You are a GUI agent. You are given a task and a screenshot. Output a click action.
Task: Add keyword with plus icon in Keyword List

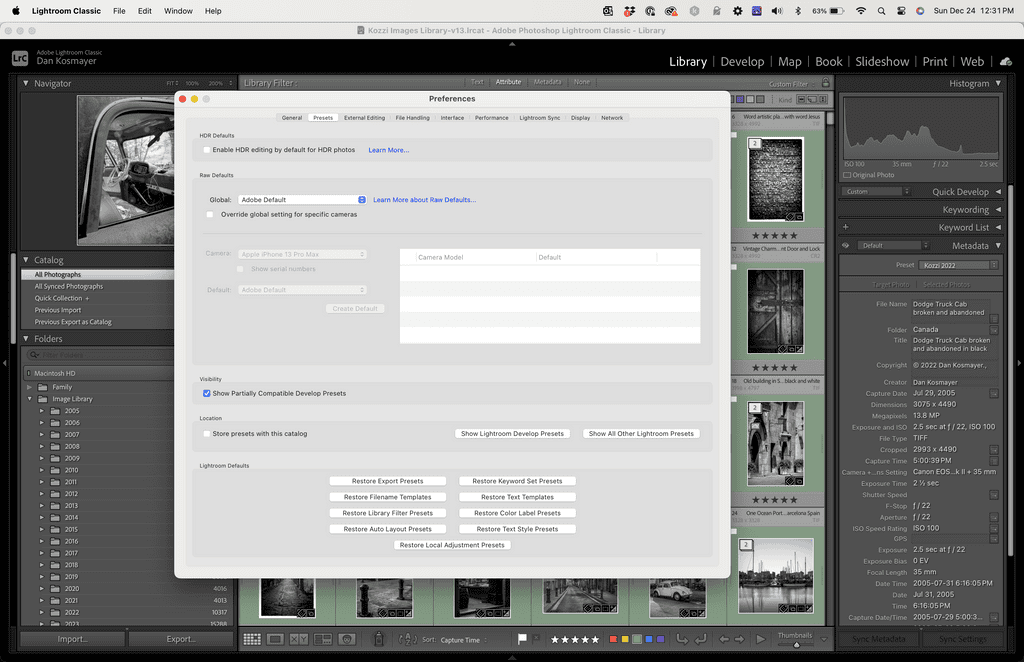coord(846,227)
